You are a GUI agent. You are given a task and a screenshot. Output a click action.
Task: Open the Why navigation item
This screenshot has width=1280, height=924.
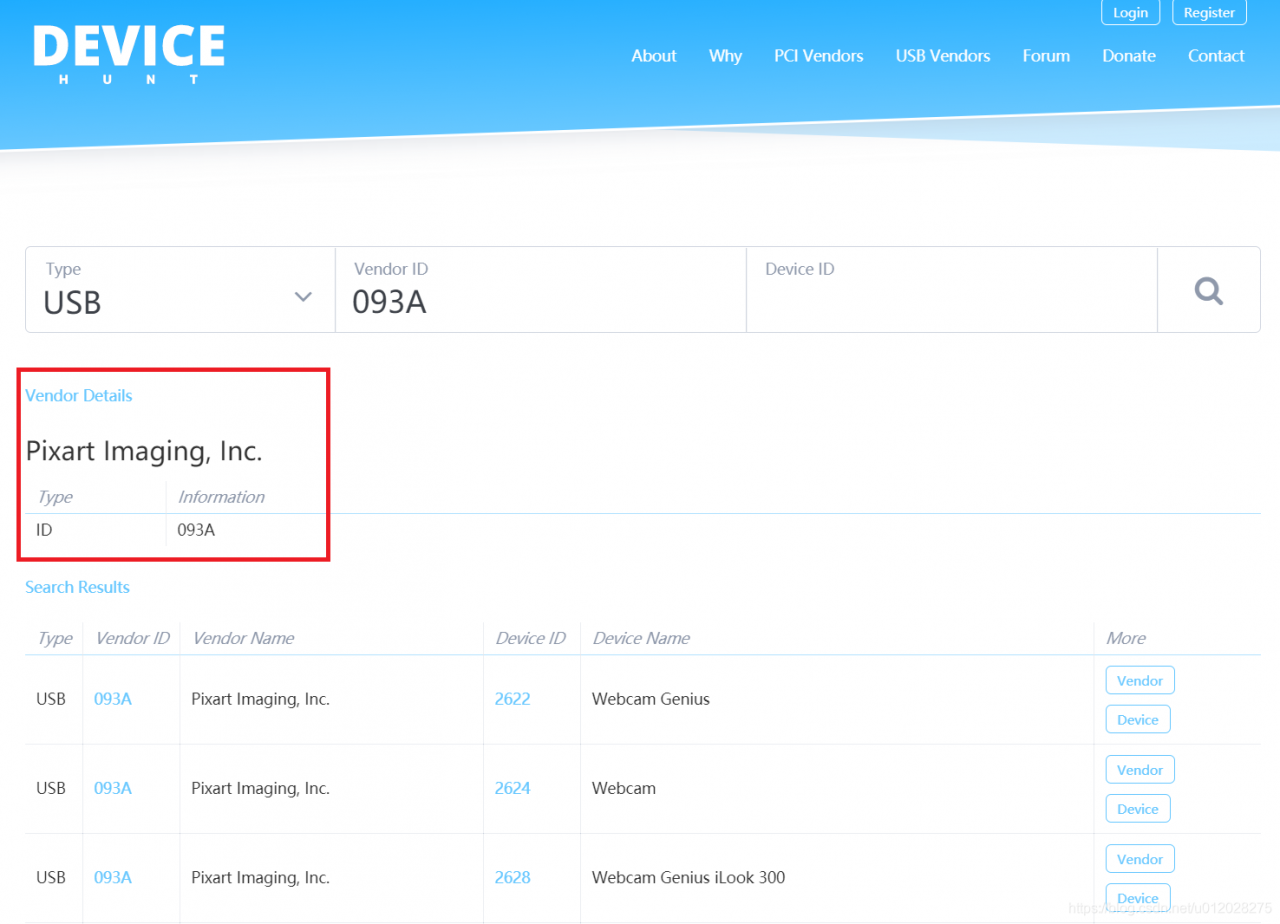pyautogui.click(x=725, y=56)
